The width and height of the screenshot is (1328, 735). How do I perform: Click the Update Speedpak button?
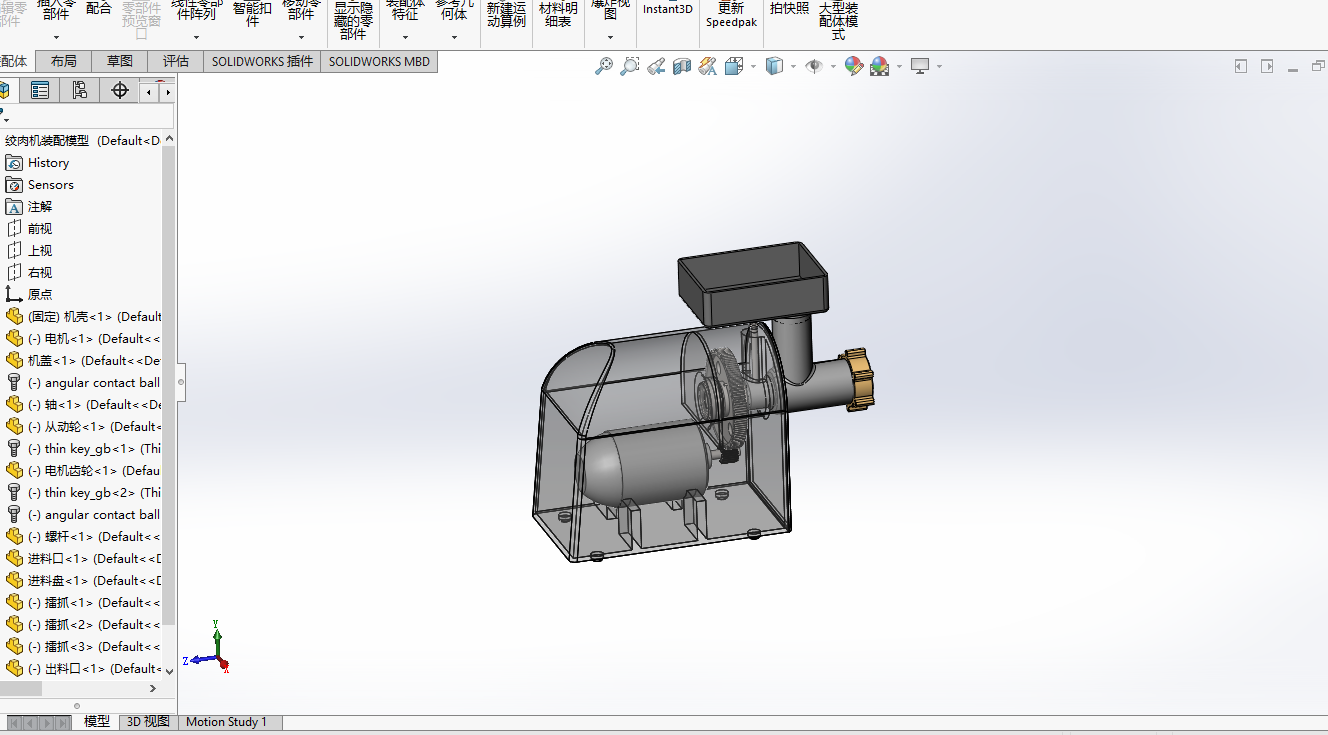(731, 15)
